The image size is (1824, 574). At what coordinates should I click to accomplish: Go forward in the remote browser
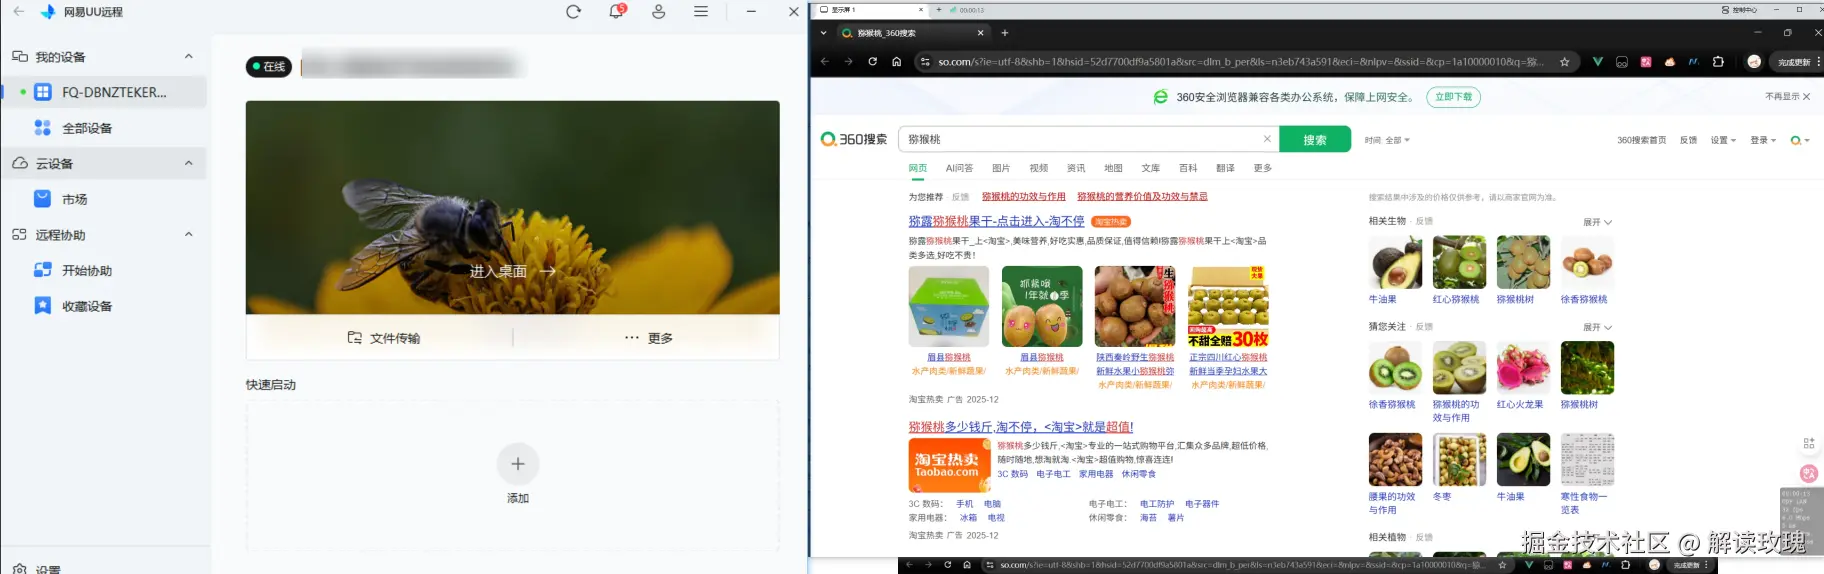coord(848,61)
